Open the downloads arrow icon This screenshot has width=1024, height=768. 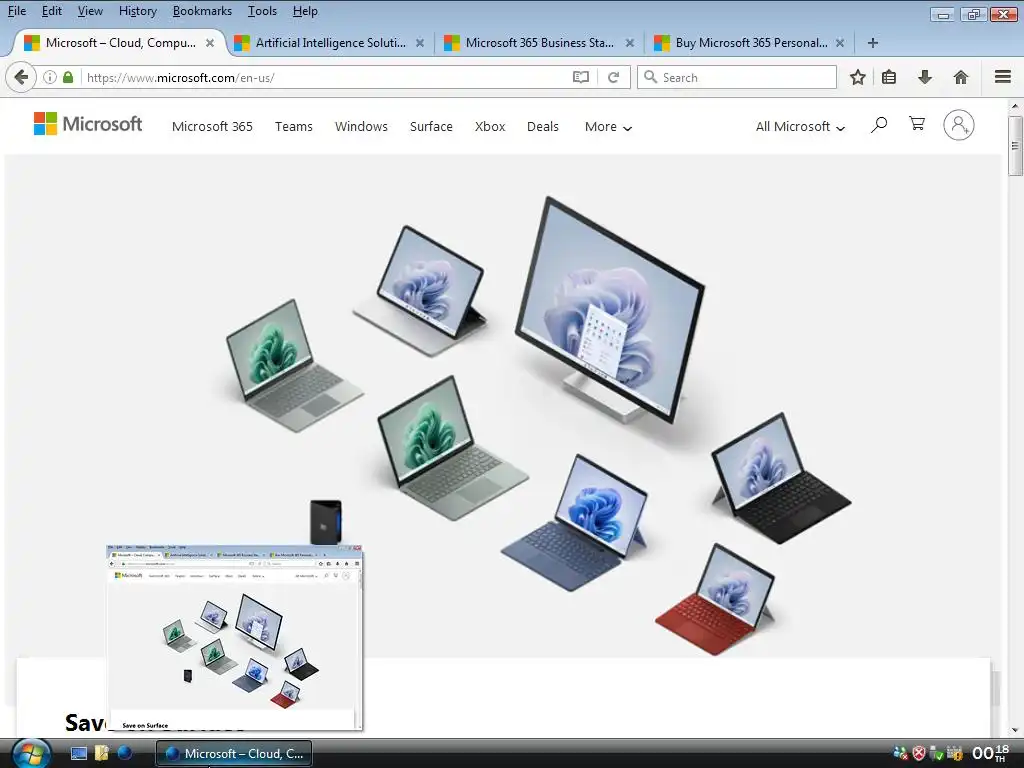925,77
